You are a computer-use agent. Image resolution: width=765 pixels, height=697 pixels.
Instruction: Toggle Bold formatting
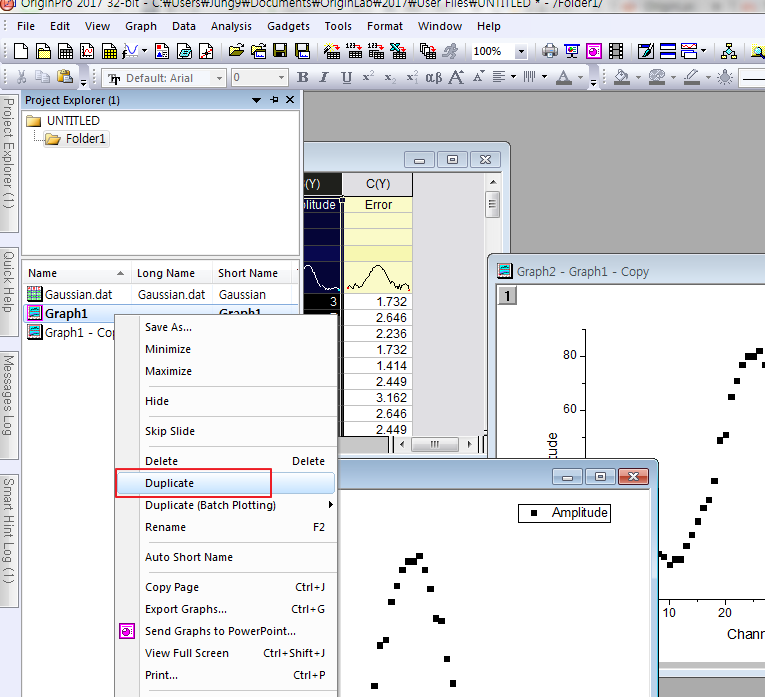pos(302,77)
